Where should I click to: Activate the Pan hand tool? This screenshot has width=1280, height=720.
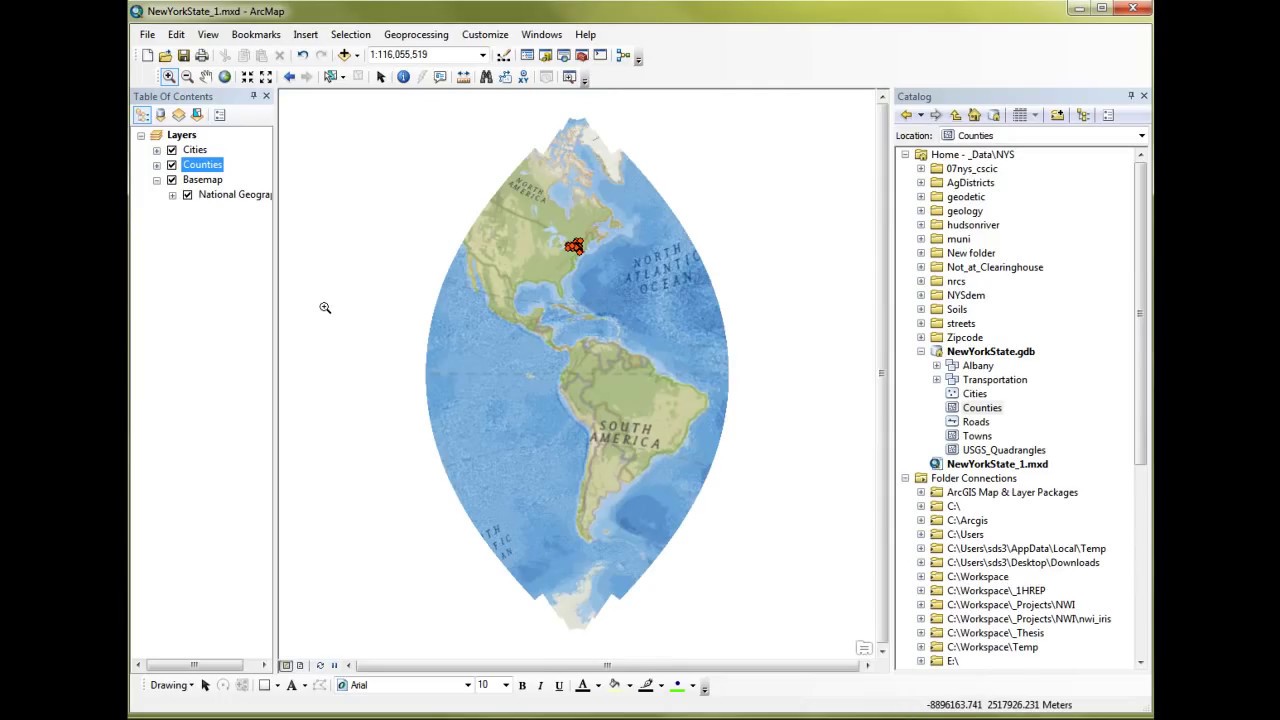point(206,77)
